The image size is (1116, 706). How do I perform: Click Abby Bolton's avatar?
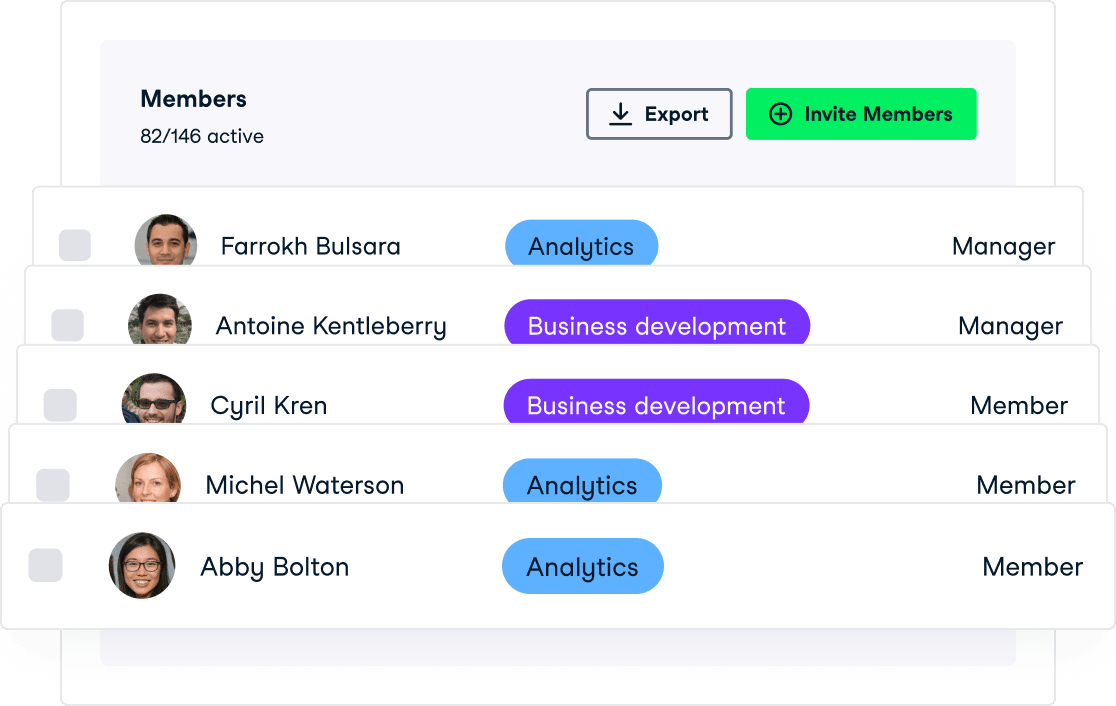click(x=141, y=565)
